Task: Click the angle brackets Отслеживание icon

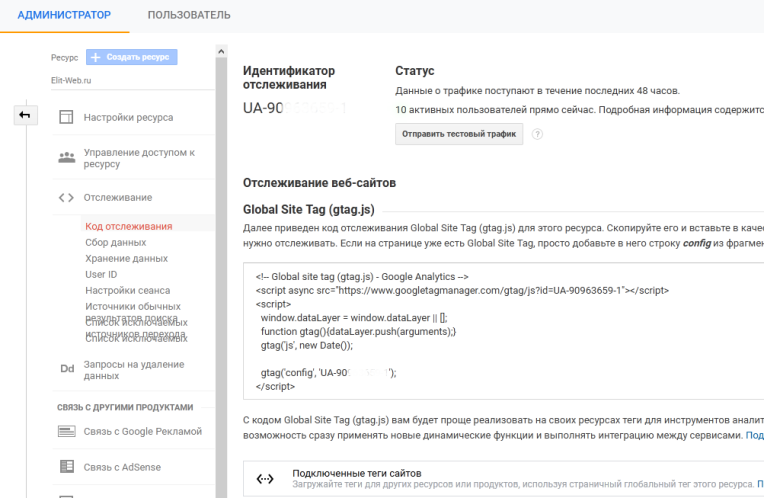Action: click(x=66, y=197)
